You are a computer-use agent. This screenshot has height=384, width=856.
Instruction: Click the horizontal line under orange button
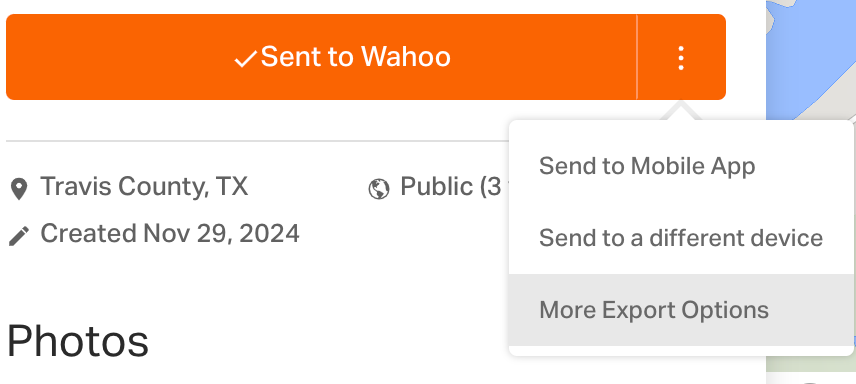click(x=257, y=141)
